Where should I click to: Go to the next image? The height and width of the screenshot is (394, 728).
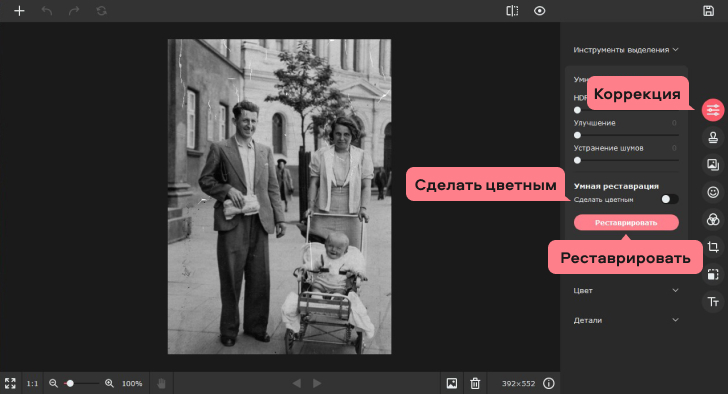click(317, 383)
